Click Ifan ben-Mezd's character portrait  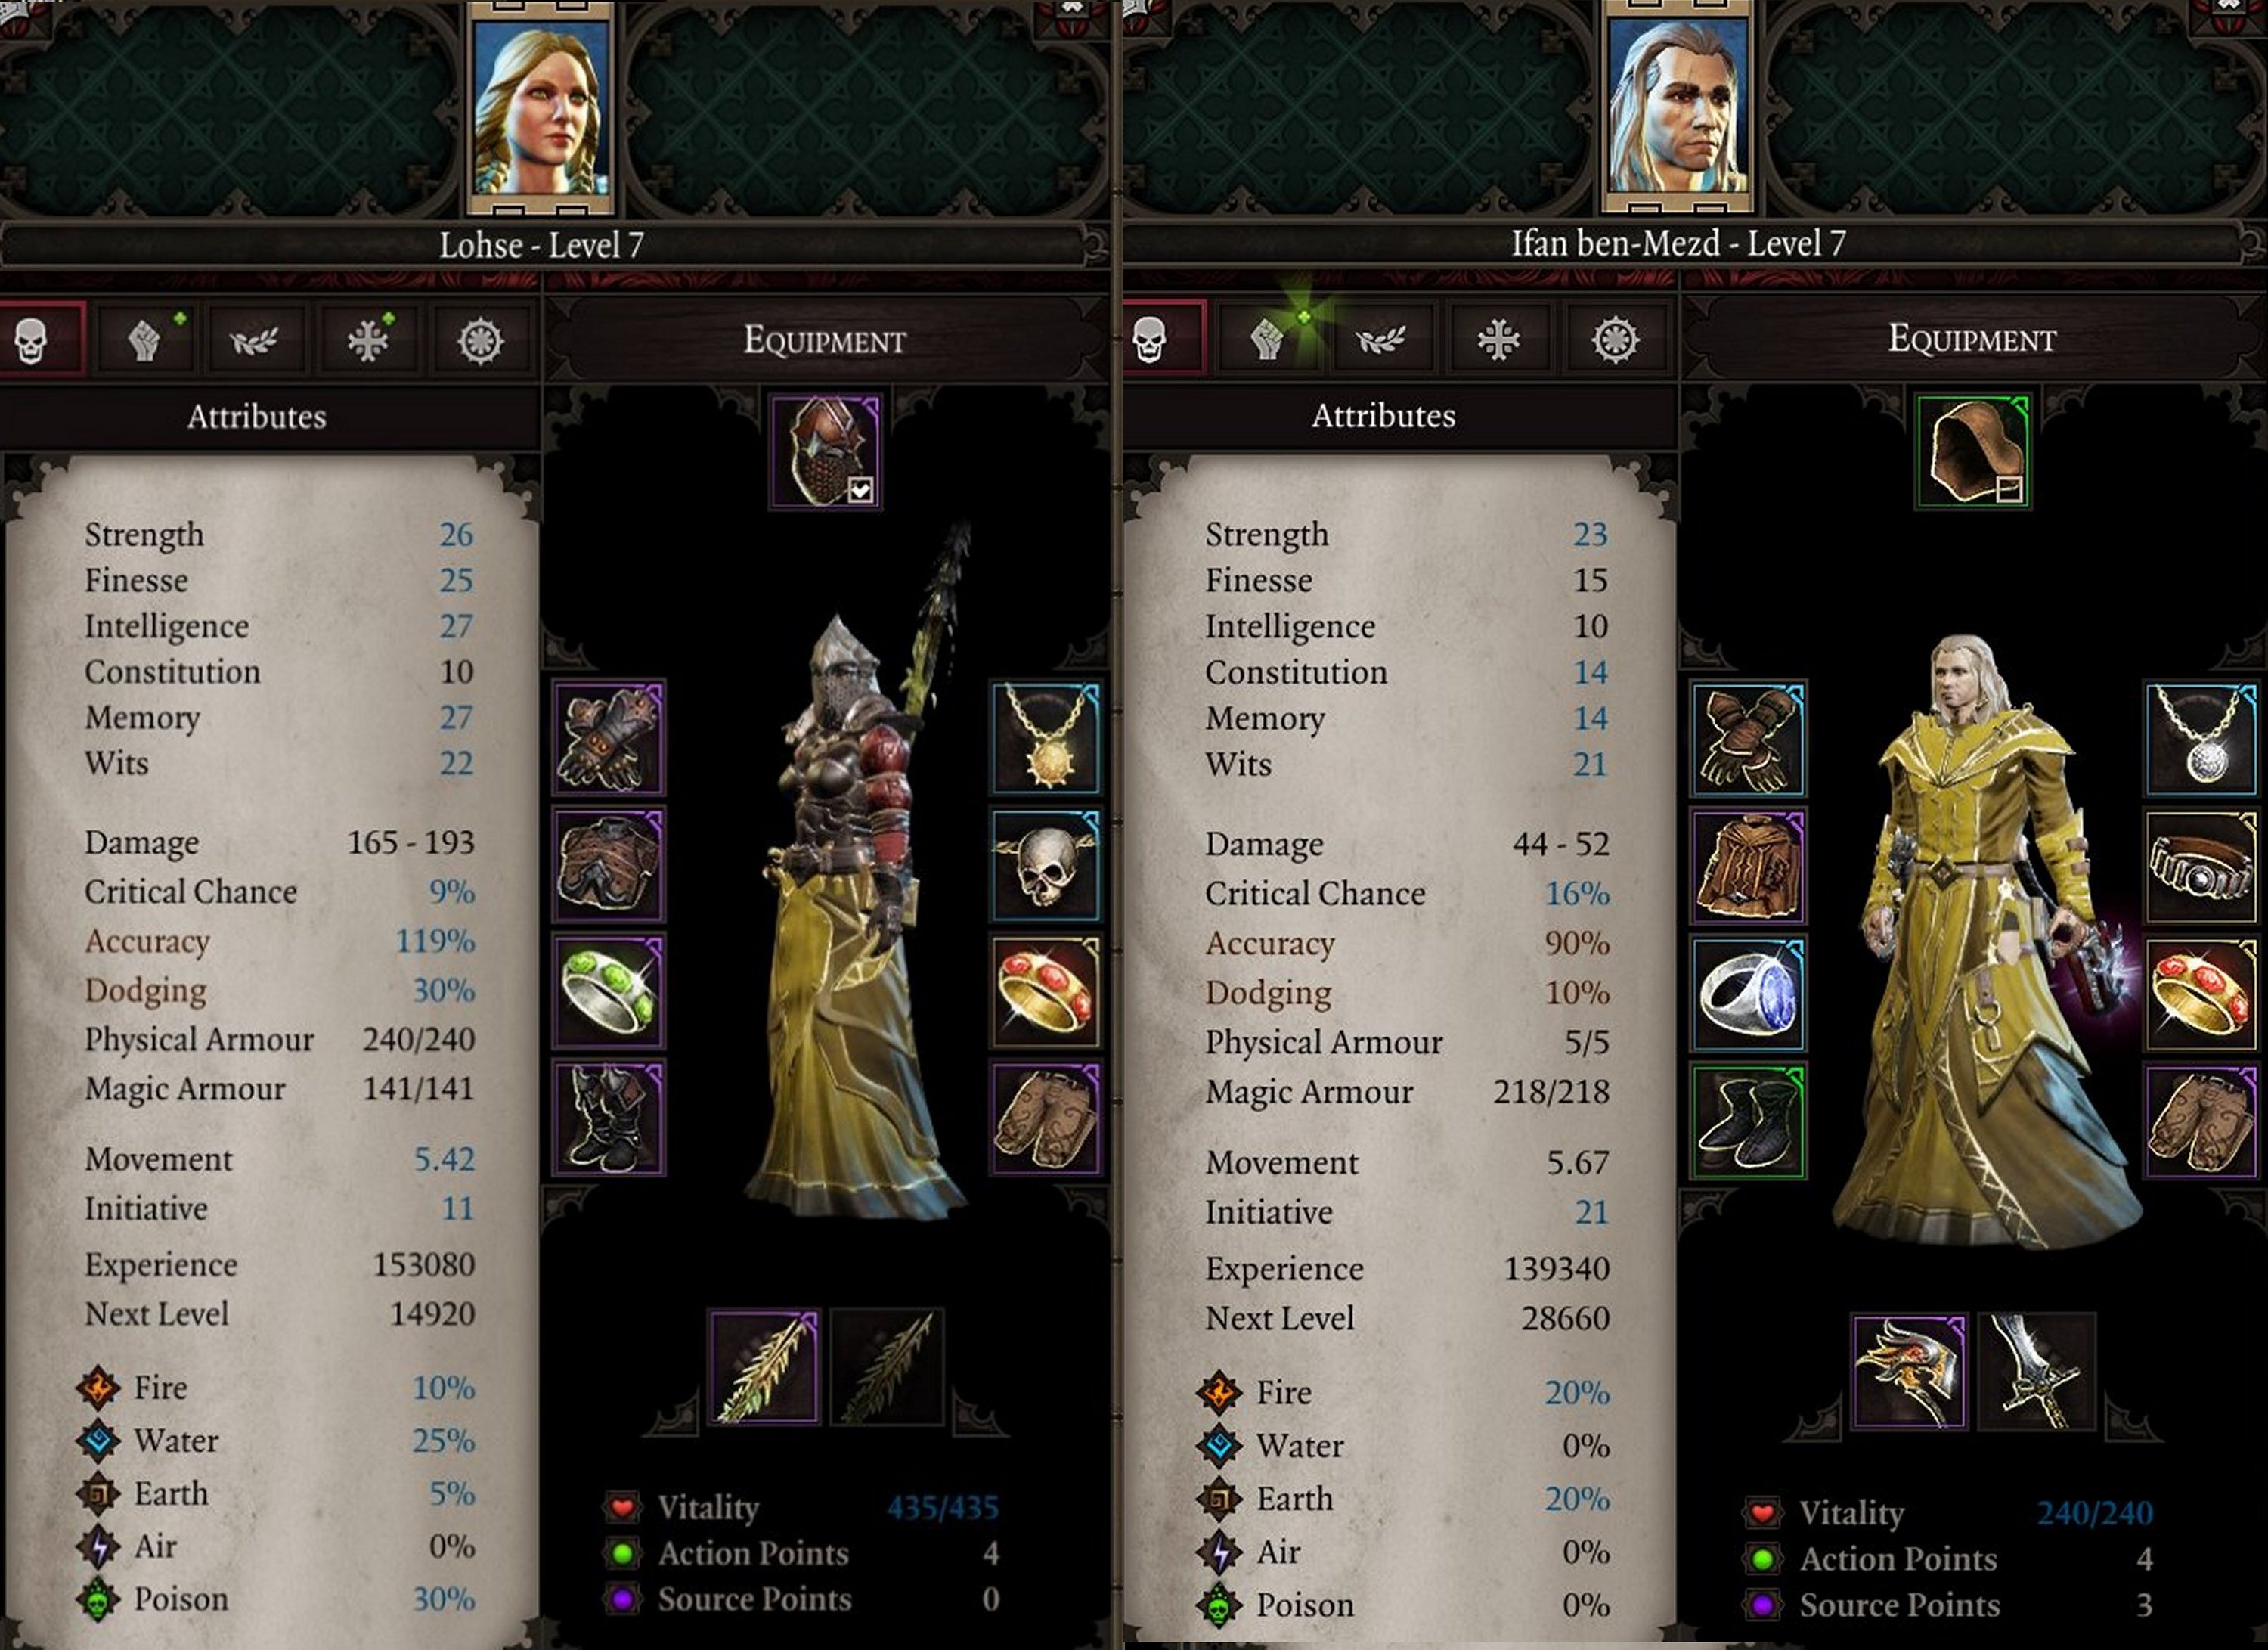(1677, 107)
